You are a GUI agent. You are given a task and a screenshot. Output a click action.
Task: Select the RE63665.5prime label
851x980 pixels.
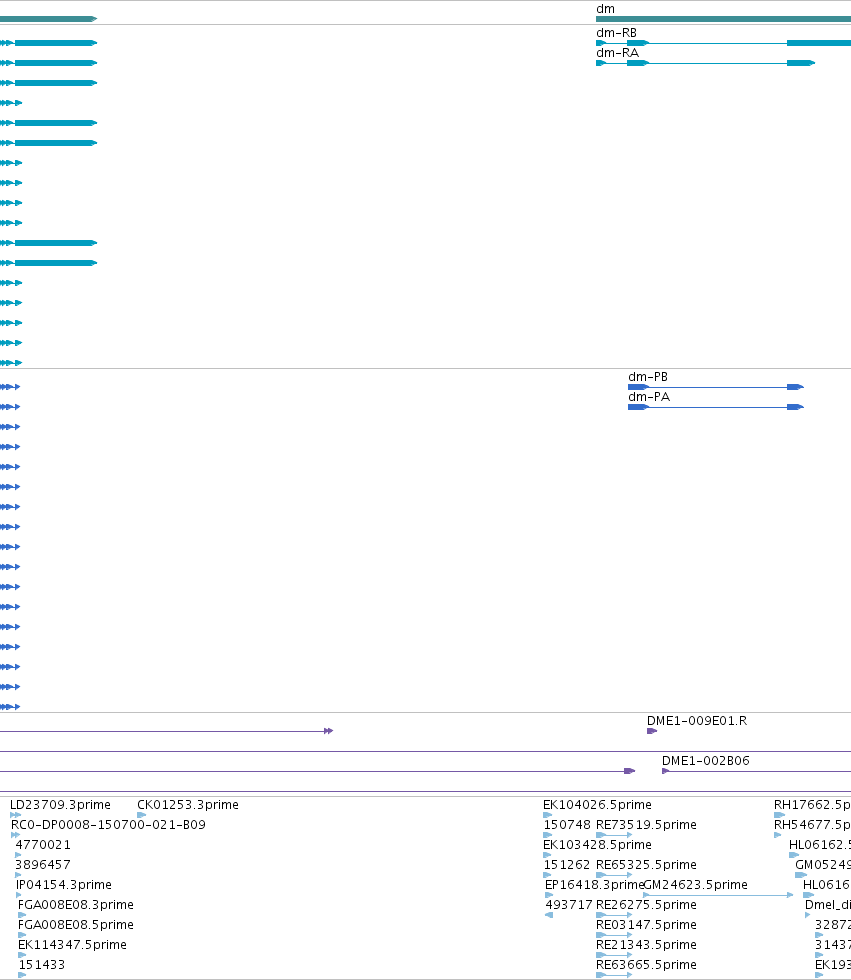[x=646, y=964]
